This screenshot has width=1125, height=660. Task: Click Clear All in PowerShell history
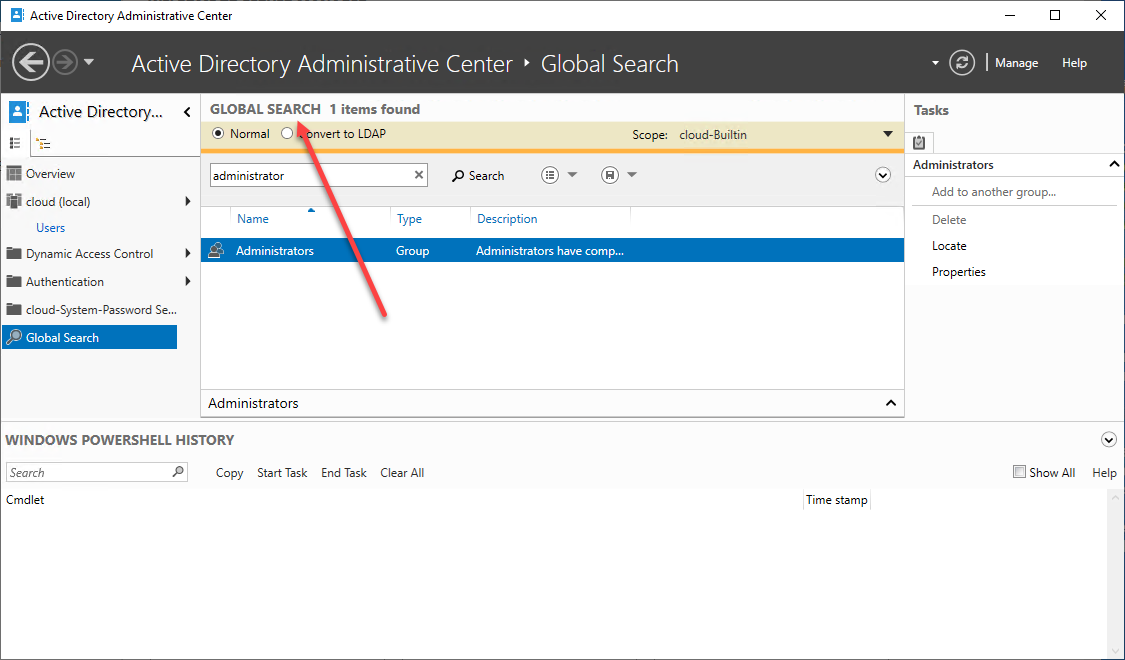402,473
